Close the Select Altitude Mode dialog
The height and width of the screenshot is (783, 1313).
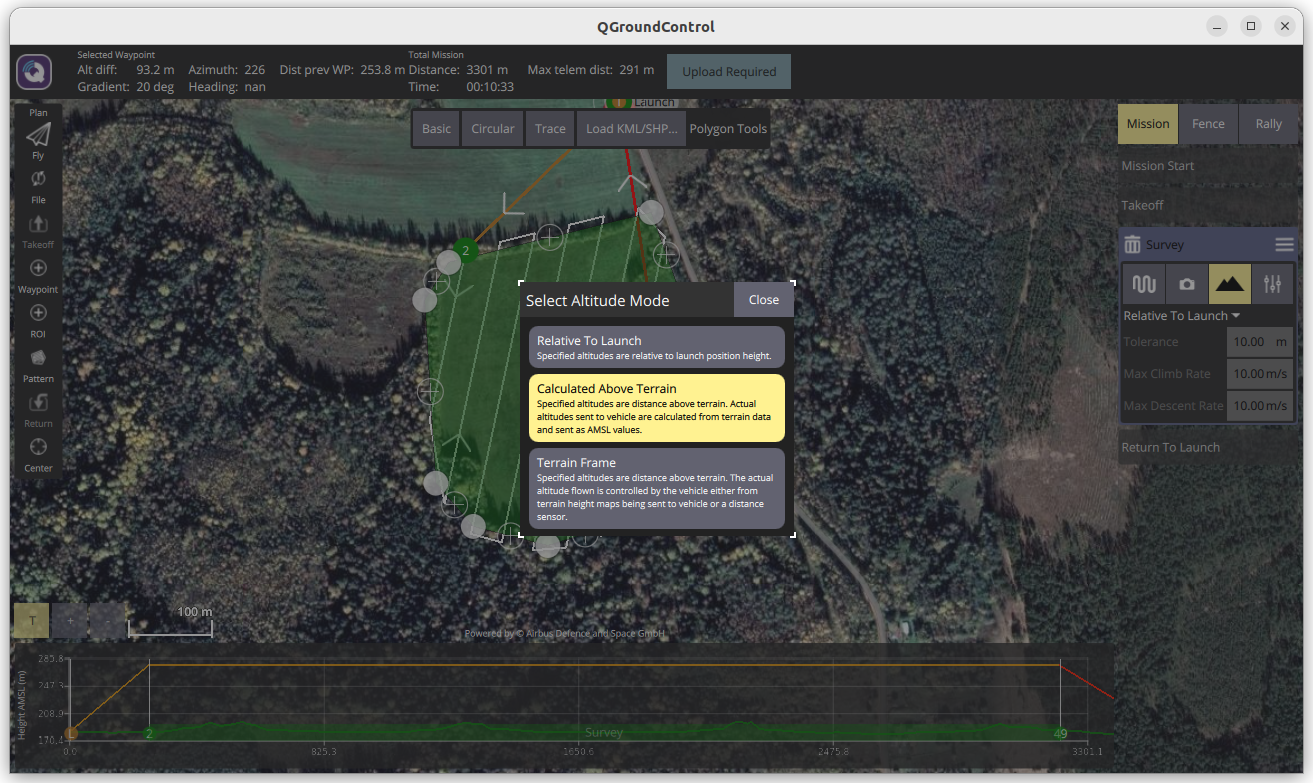coord(763,300)
